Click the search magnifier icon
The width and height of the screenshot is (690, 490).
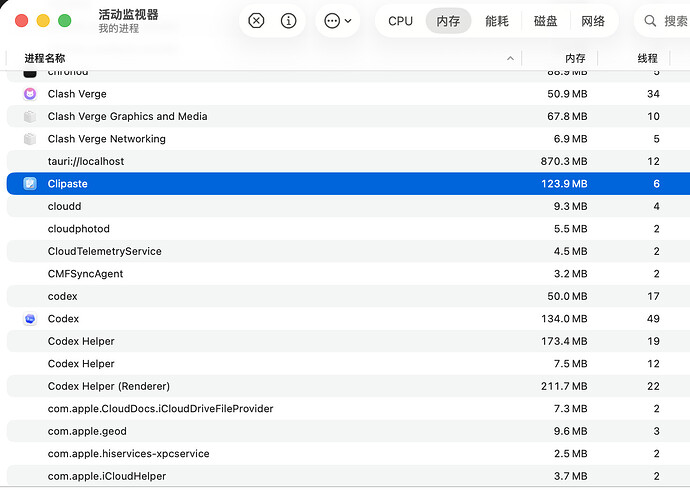coord(650,21)
